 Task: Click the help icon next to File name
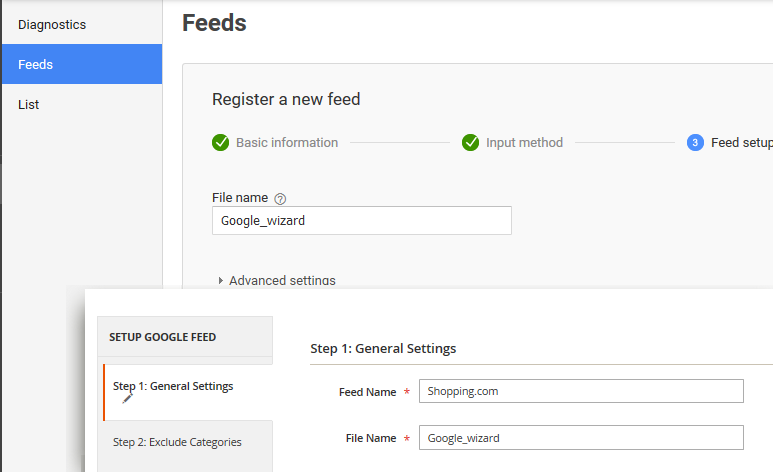280,199
